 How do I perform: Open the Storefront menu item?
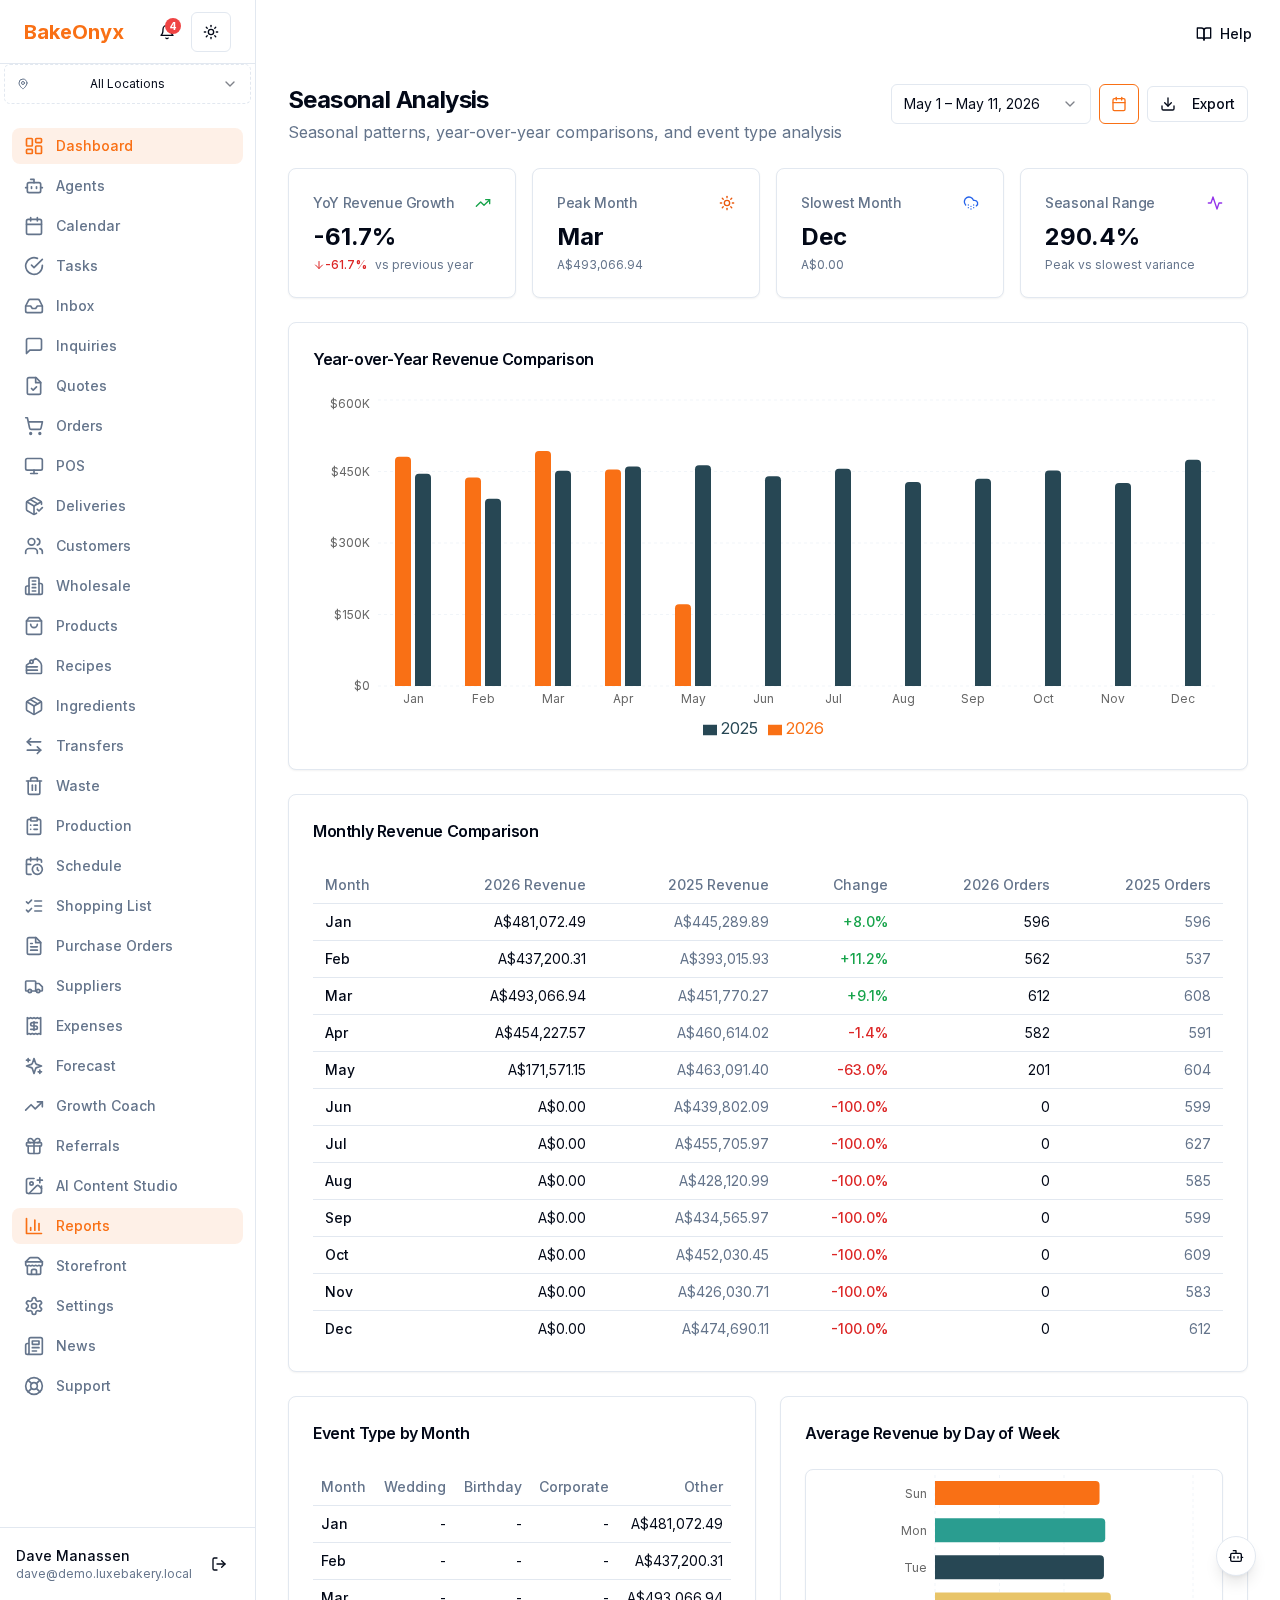(127, 1266)
